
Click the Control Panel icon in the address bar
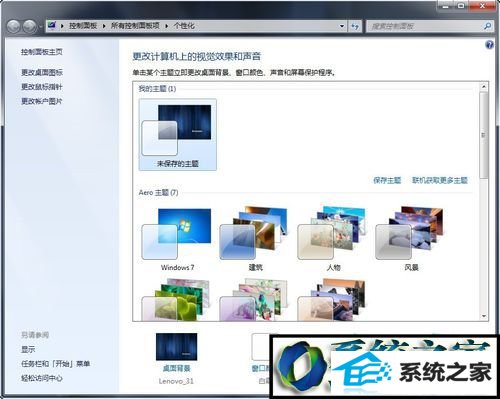pos(52,25)
